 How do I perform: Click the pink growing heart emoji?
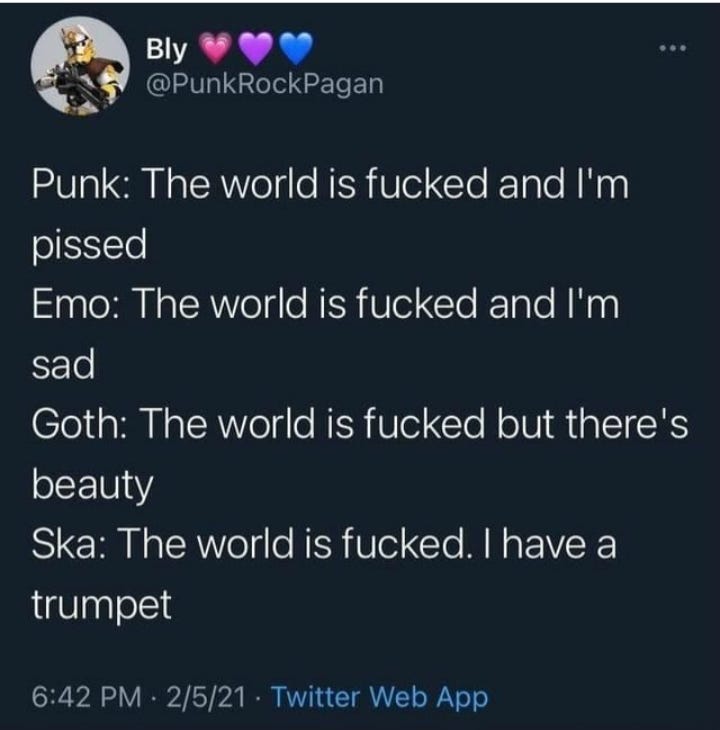[x=217, y=48]
